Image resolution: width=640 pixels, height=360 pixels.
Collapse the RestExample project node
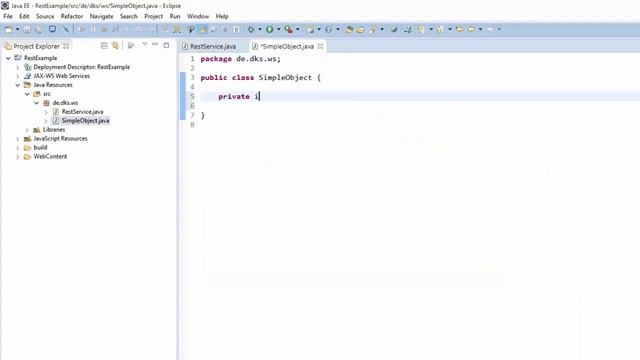[8, 58]
